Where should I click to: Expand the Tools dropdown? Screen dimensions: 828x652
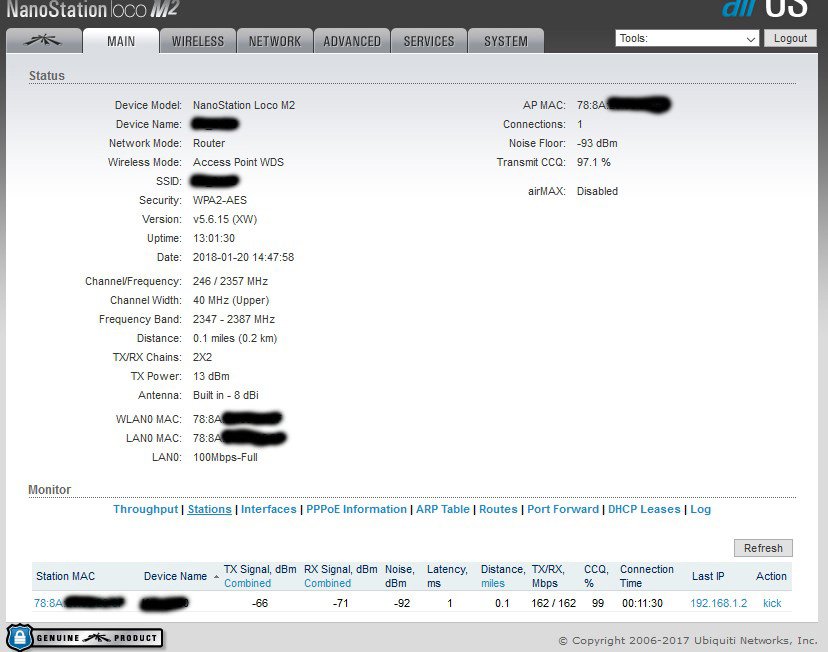tap(687, 39)
